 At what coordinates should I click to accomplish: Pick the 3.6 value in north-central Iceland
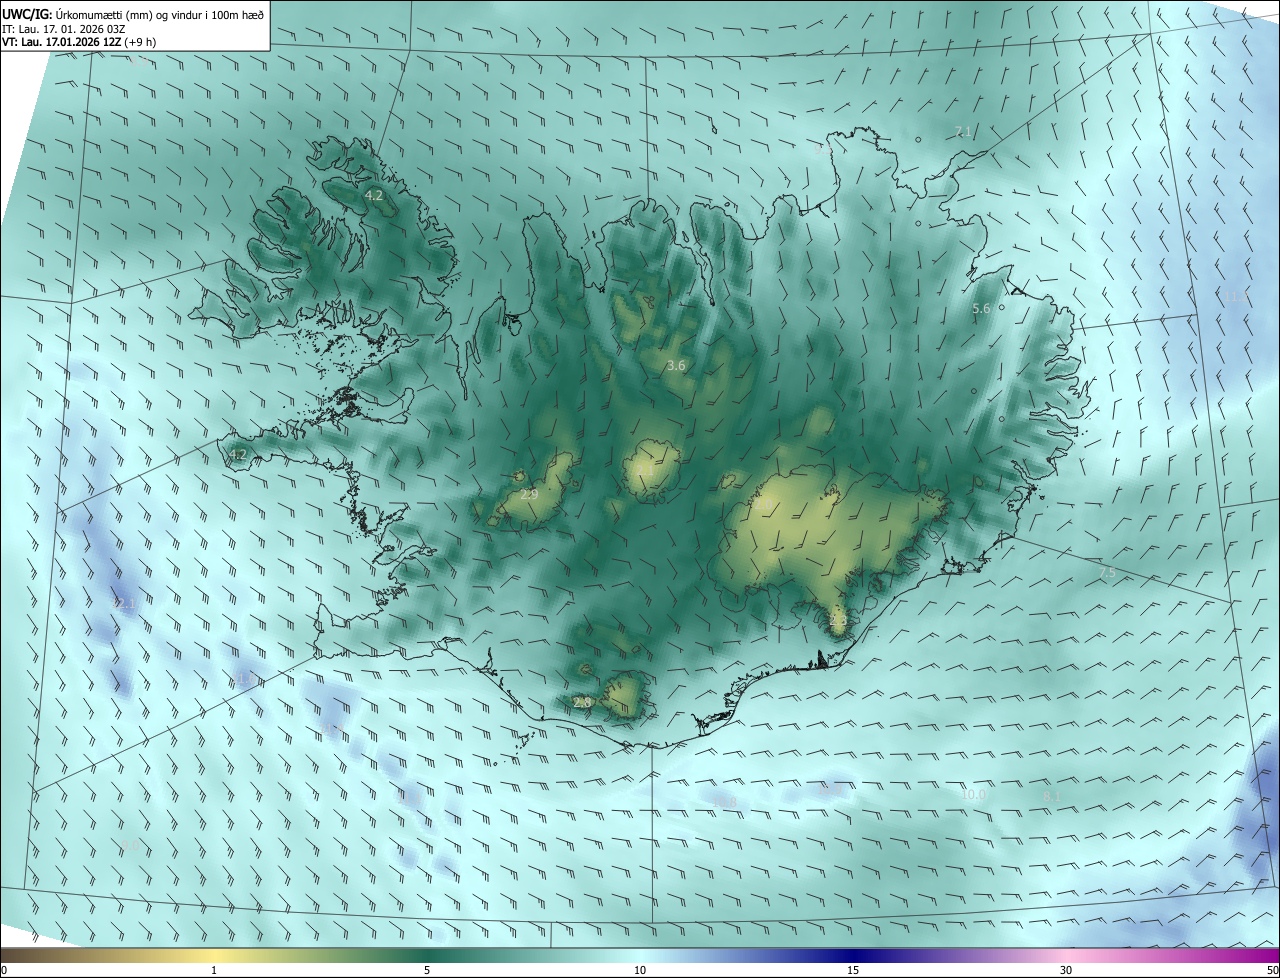point(676,366)
